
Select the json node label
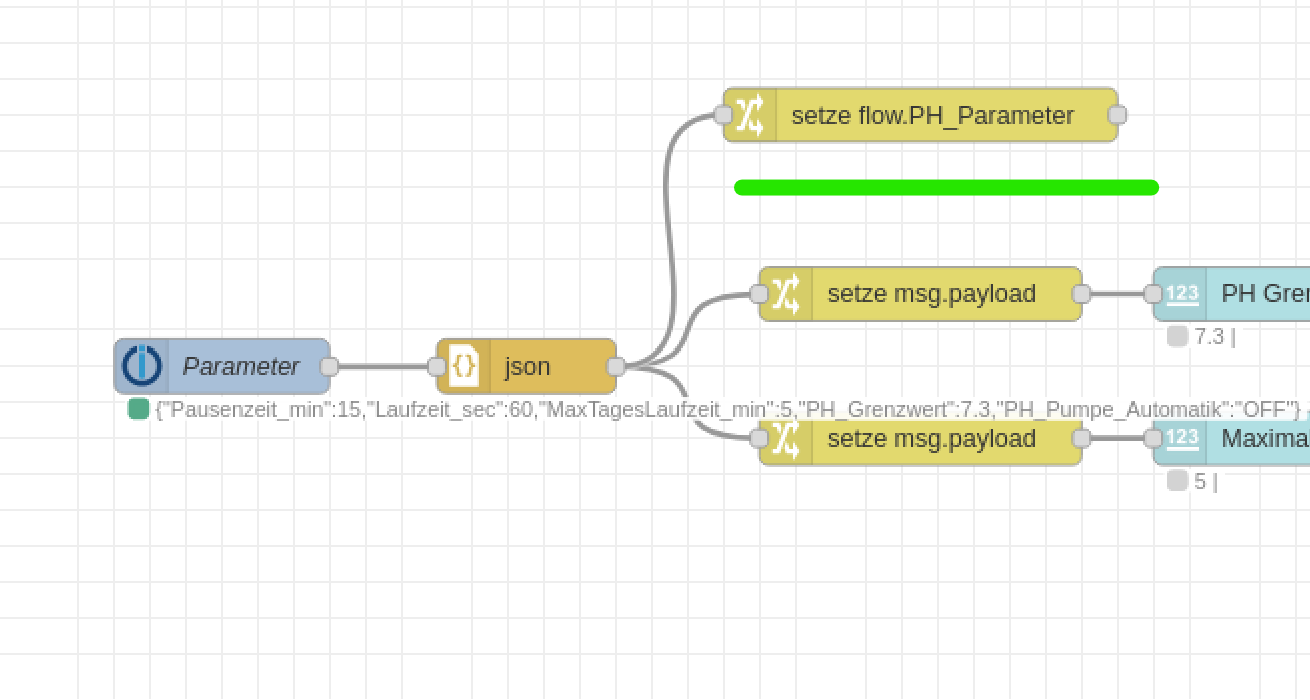527,367
